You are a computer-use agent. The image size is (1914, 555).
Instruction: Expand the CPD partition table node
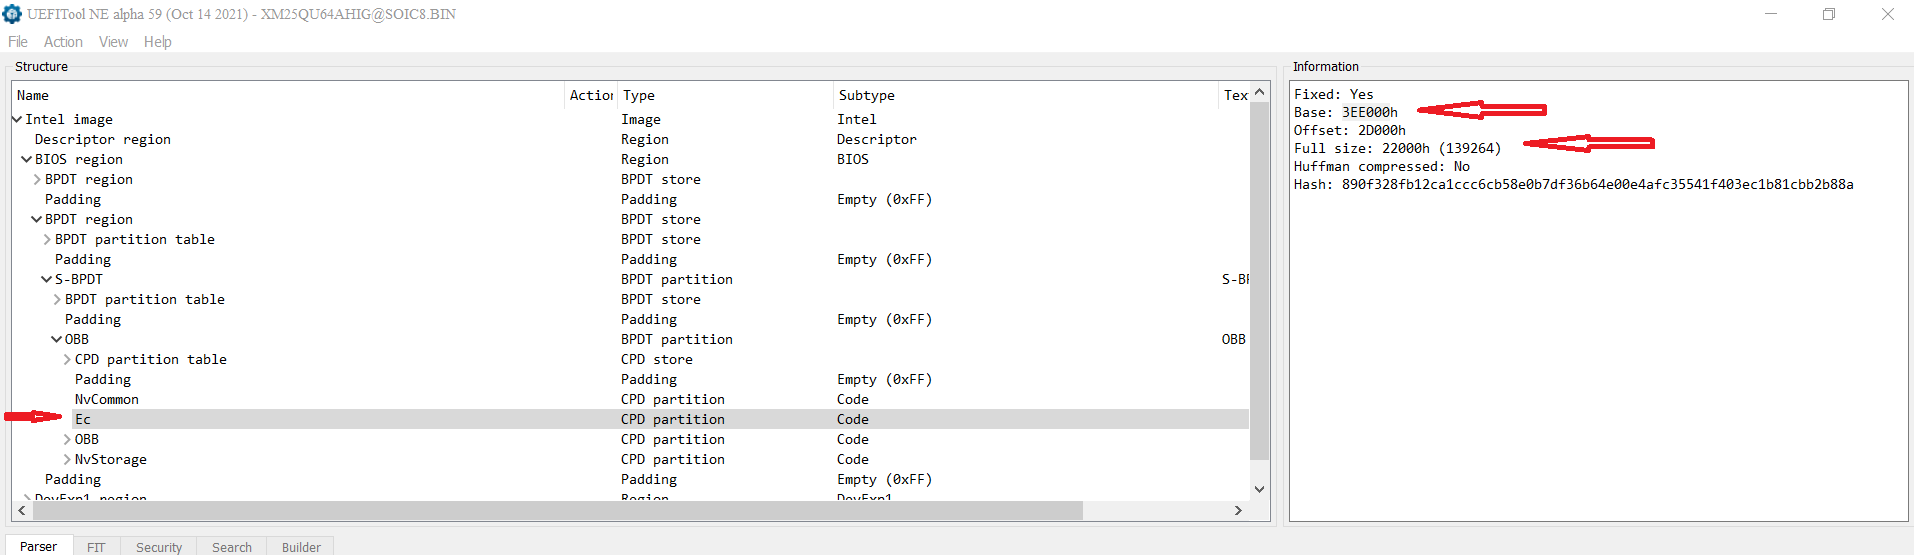point(67,359)
